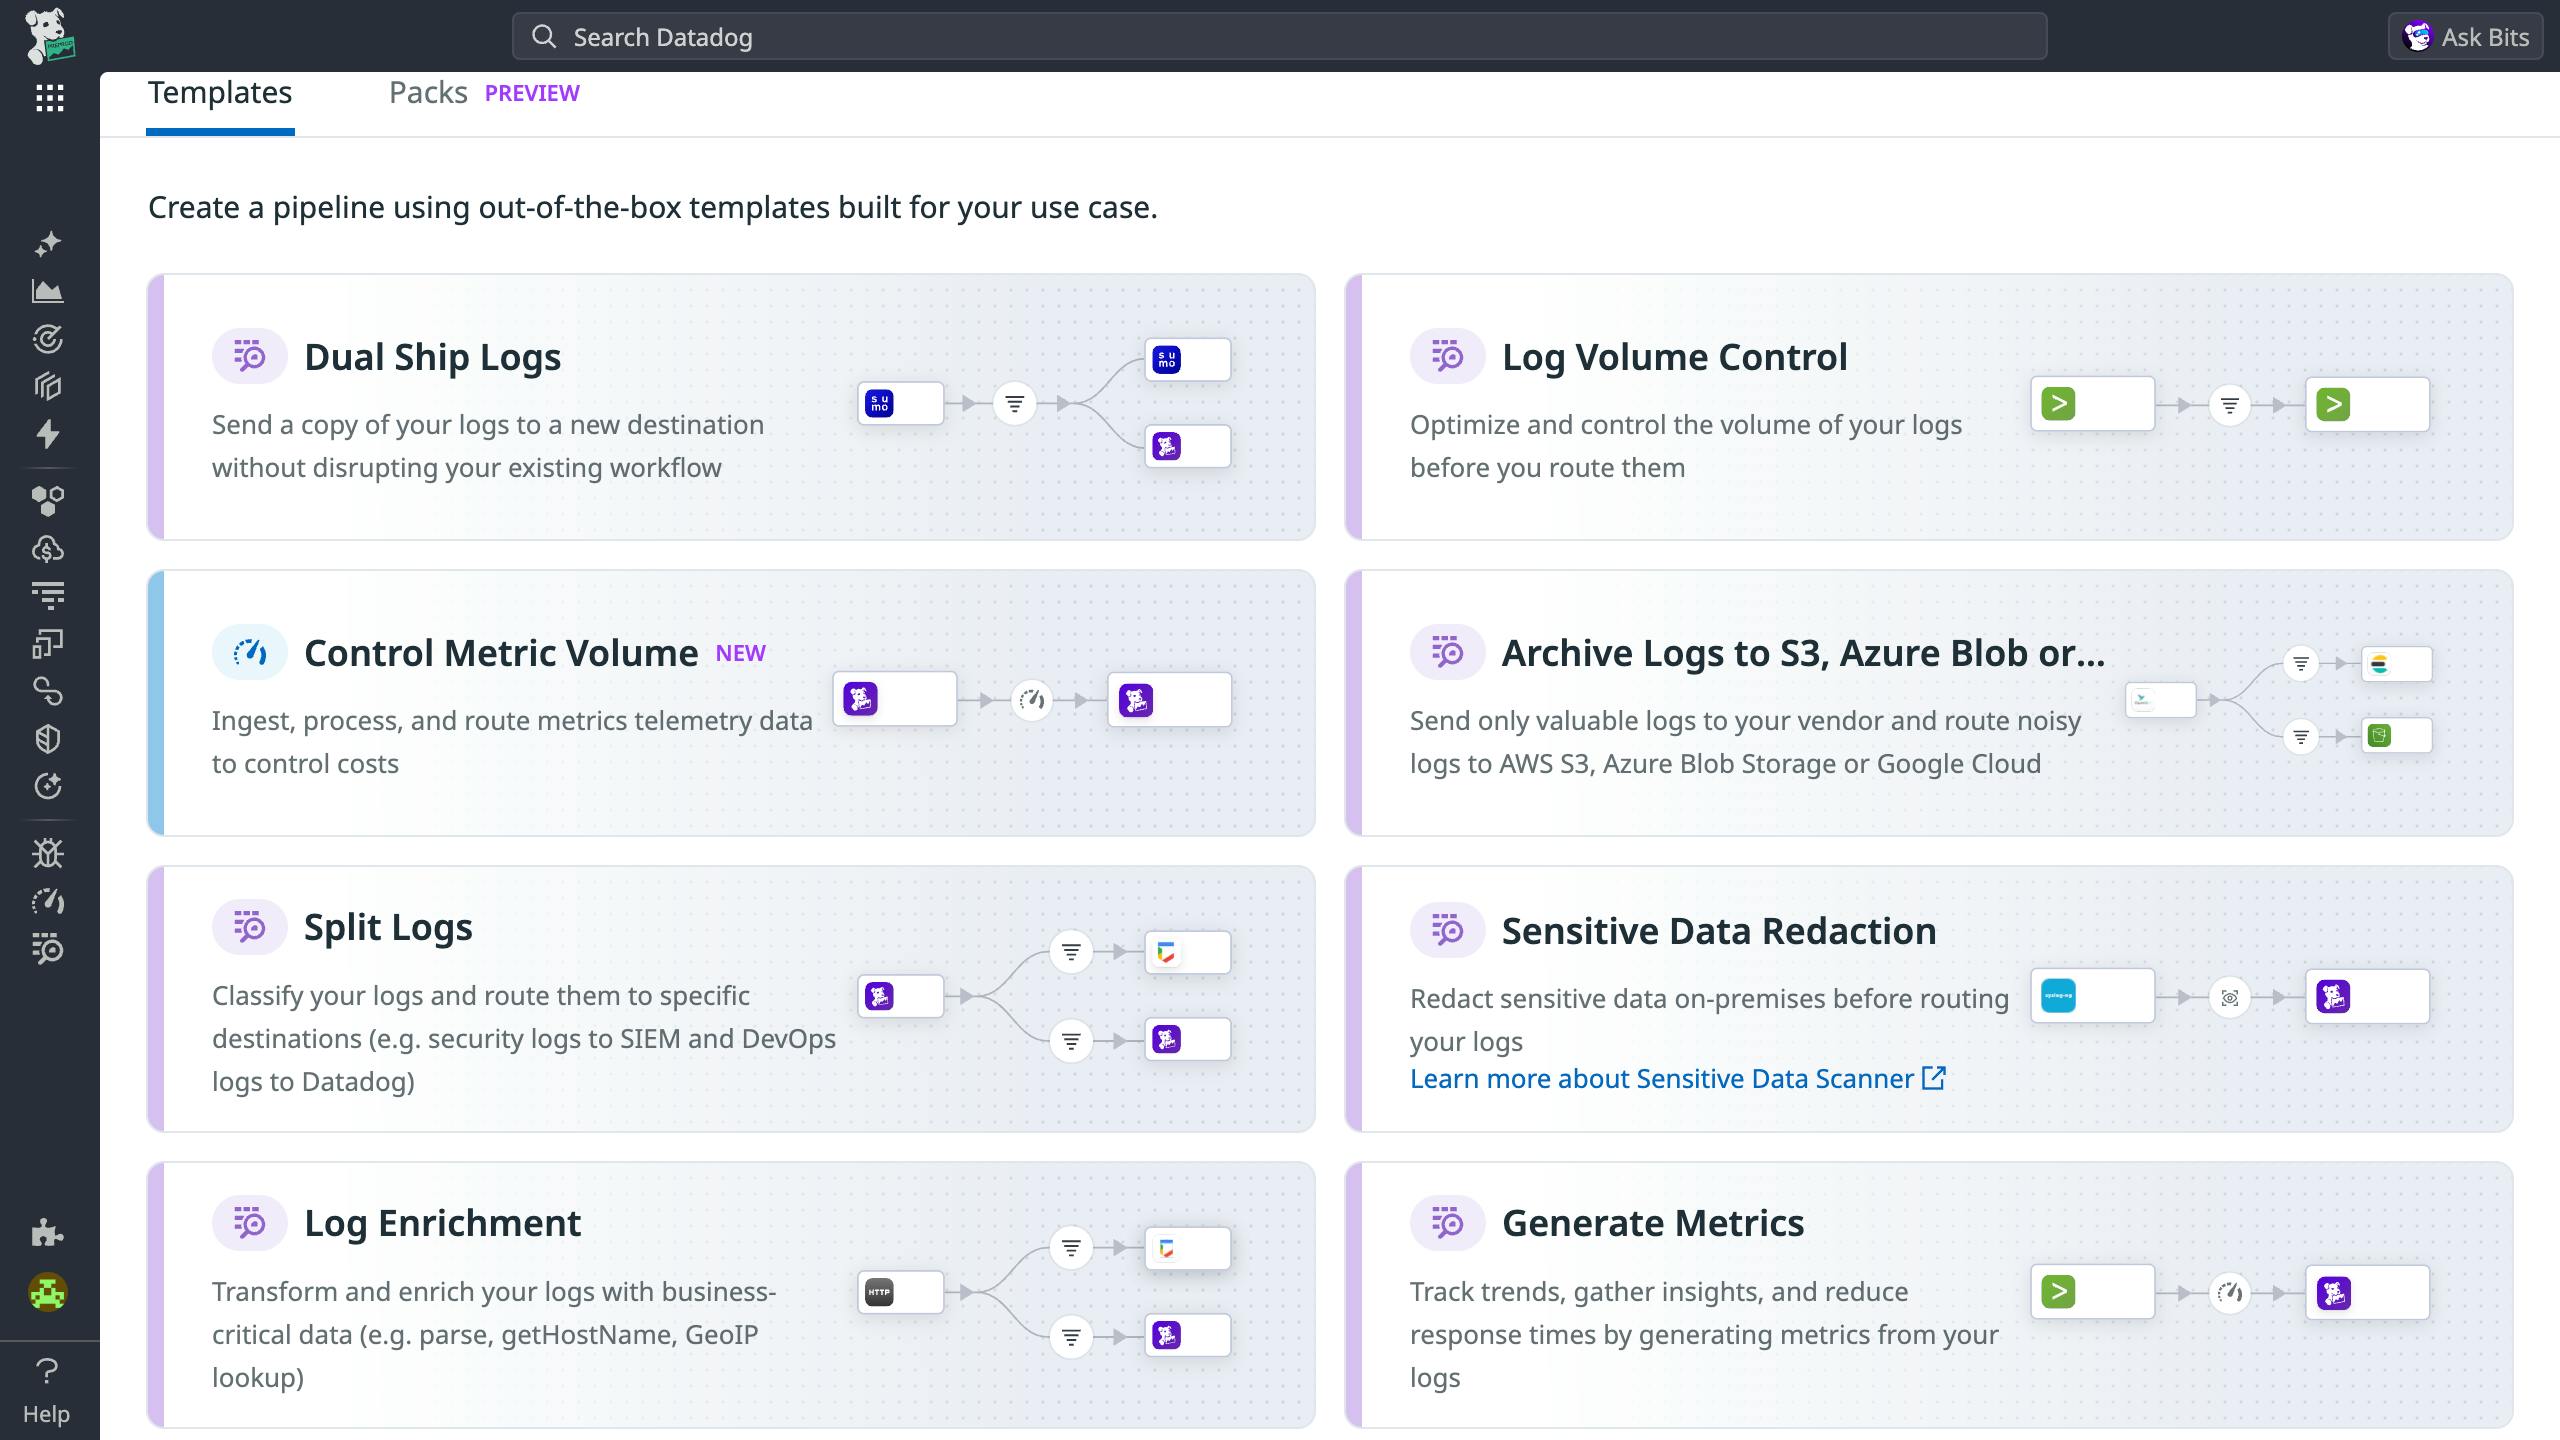Switch to the Packs preview tab
This screenshot has width=2560, height=1440.
pos(429,92)
